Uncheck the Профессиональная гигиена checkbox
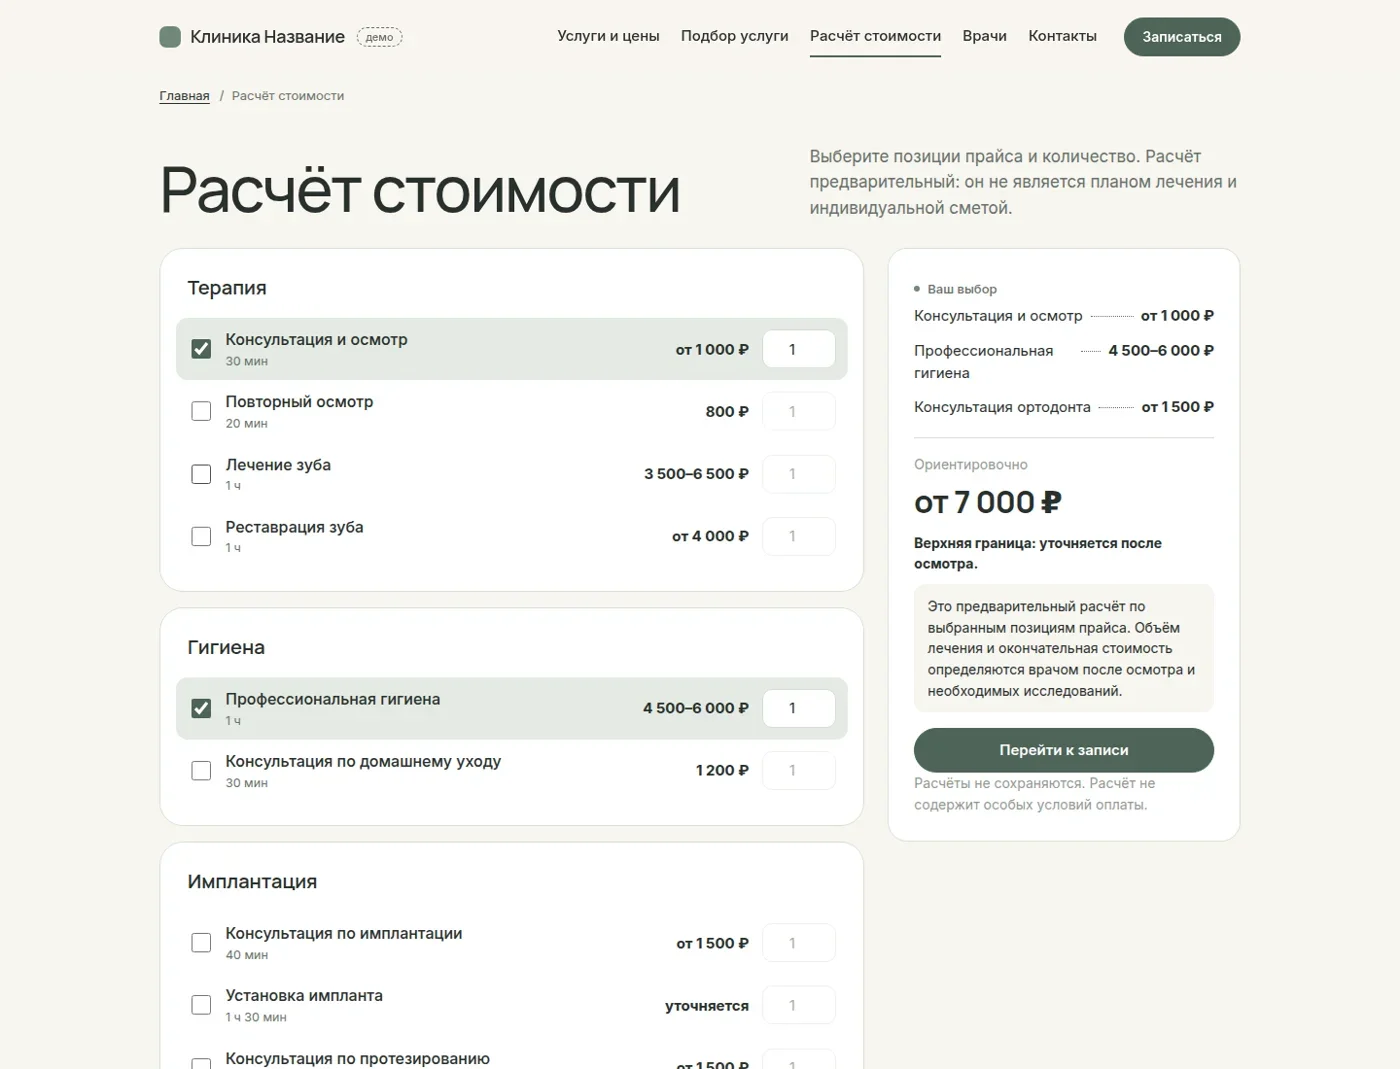Screen dimensions: 1400x1069 coord(201,708)
